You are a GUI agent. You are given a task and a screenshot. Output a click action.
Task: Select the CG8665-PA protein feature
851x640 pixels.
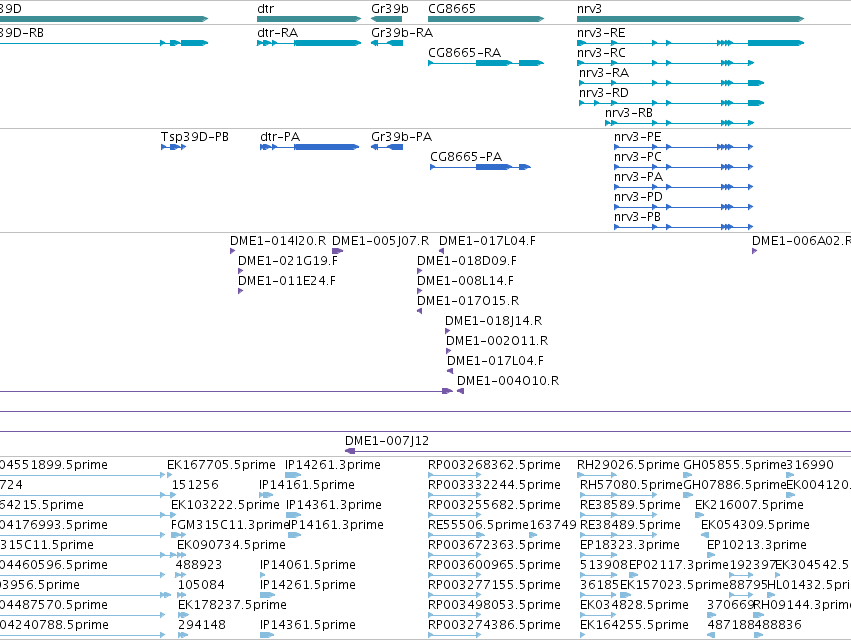[x=480, y=167]
